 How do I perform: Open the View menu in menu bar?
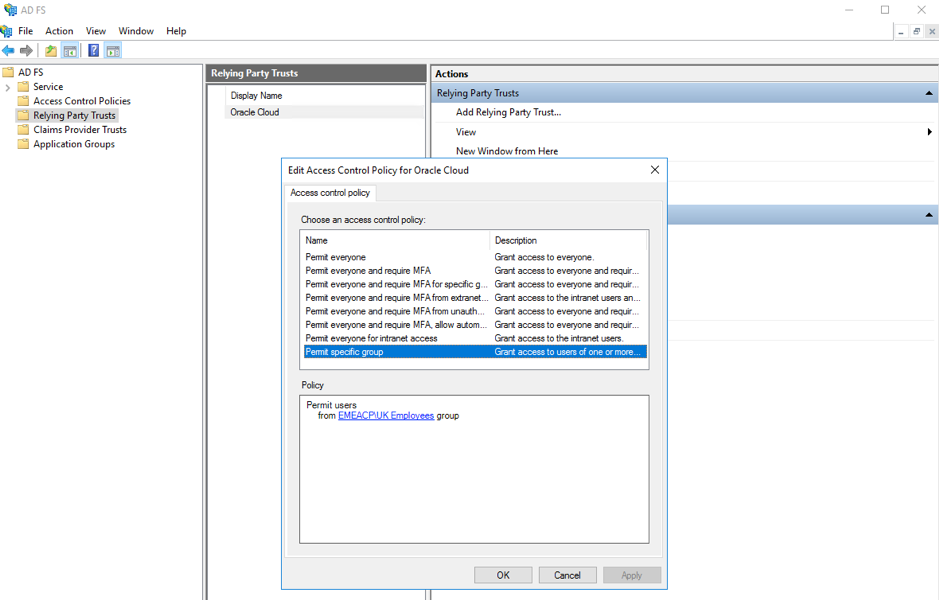96,31
